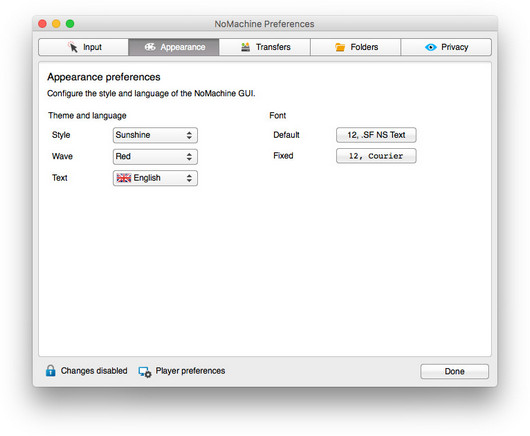Viewport: 530px width, 436px height.
Task: Open Player preferences link
Action: point(190,371)
